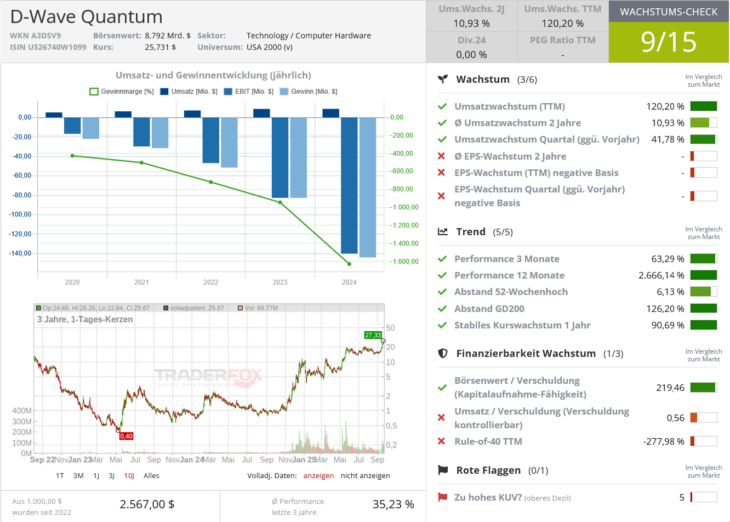Click the checkmark beside Performance 3 Monate
730x522 pixels.
tap(442, 259)
